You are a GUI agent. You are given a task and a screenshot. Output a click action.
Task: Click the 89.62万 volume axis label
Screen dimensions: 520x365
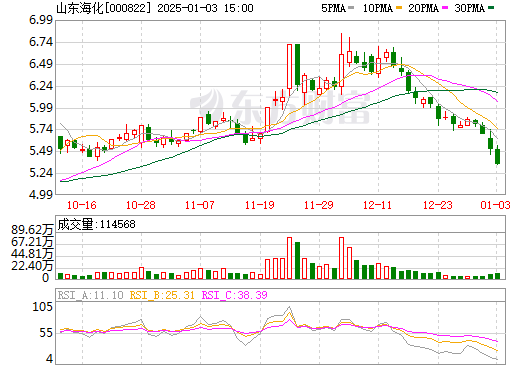click(32, 230)
